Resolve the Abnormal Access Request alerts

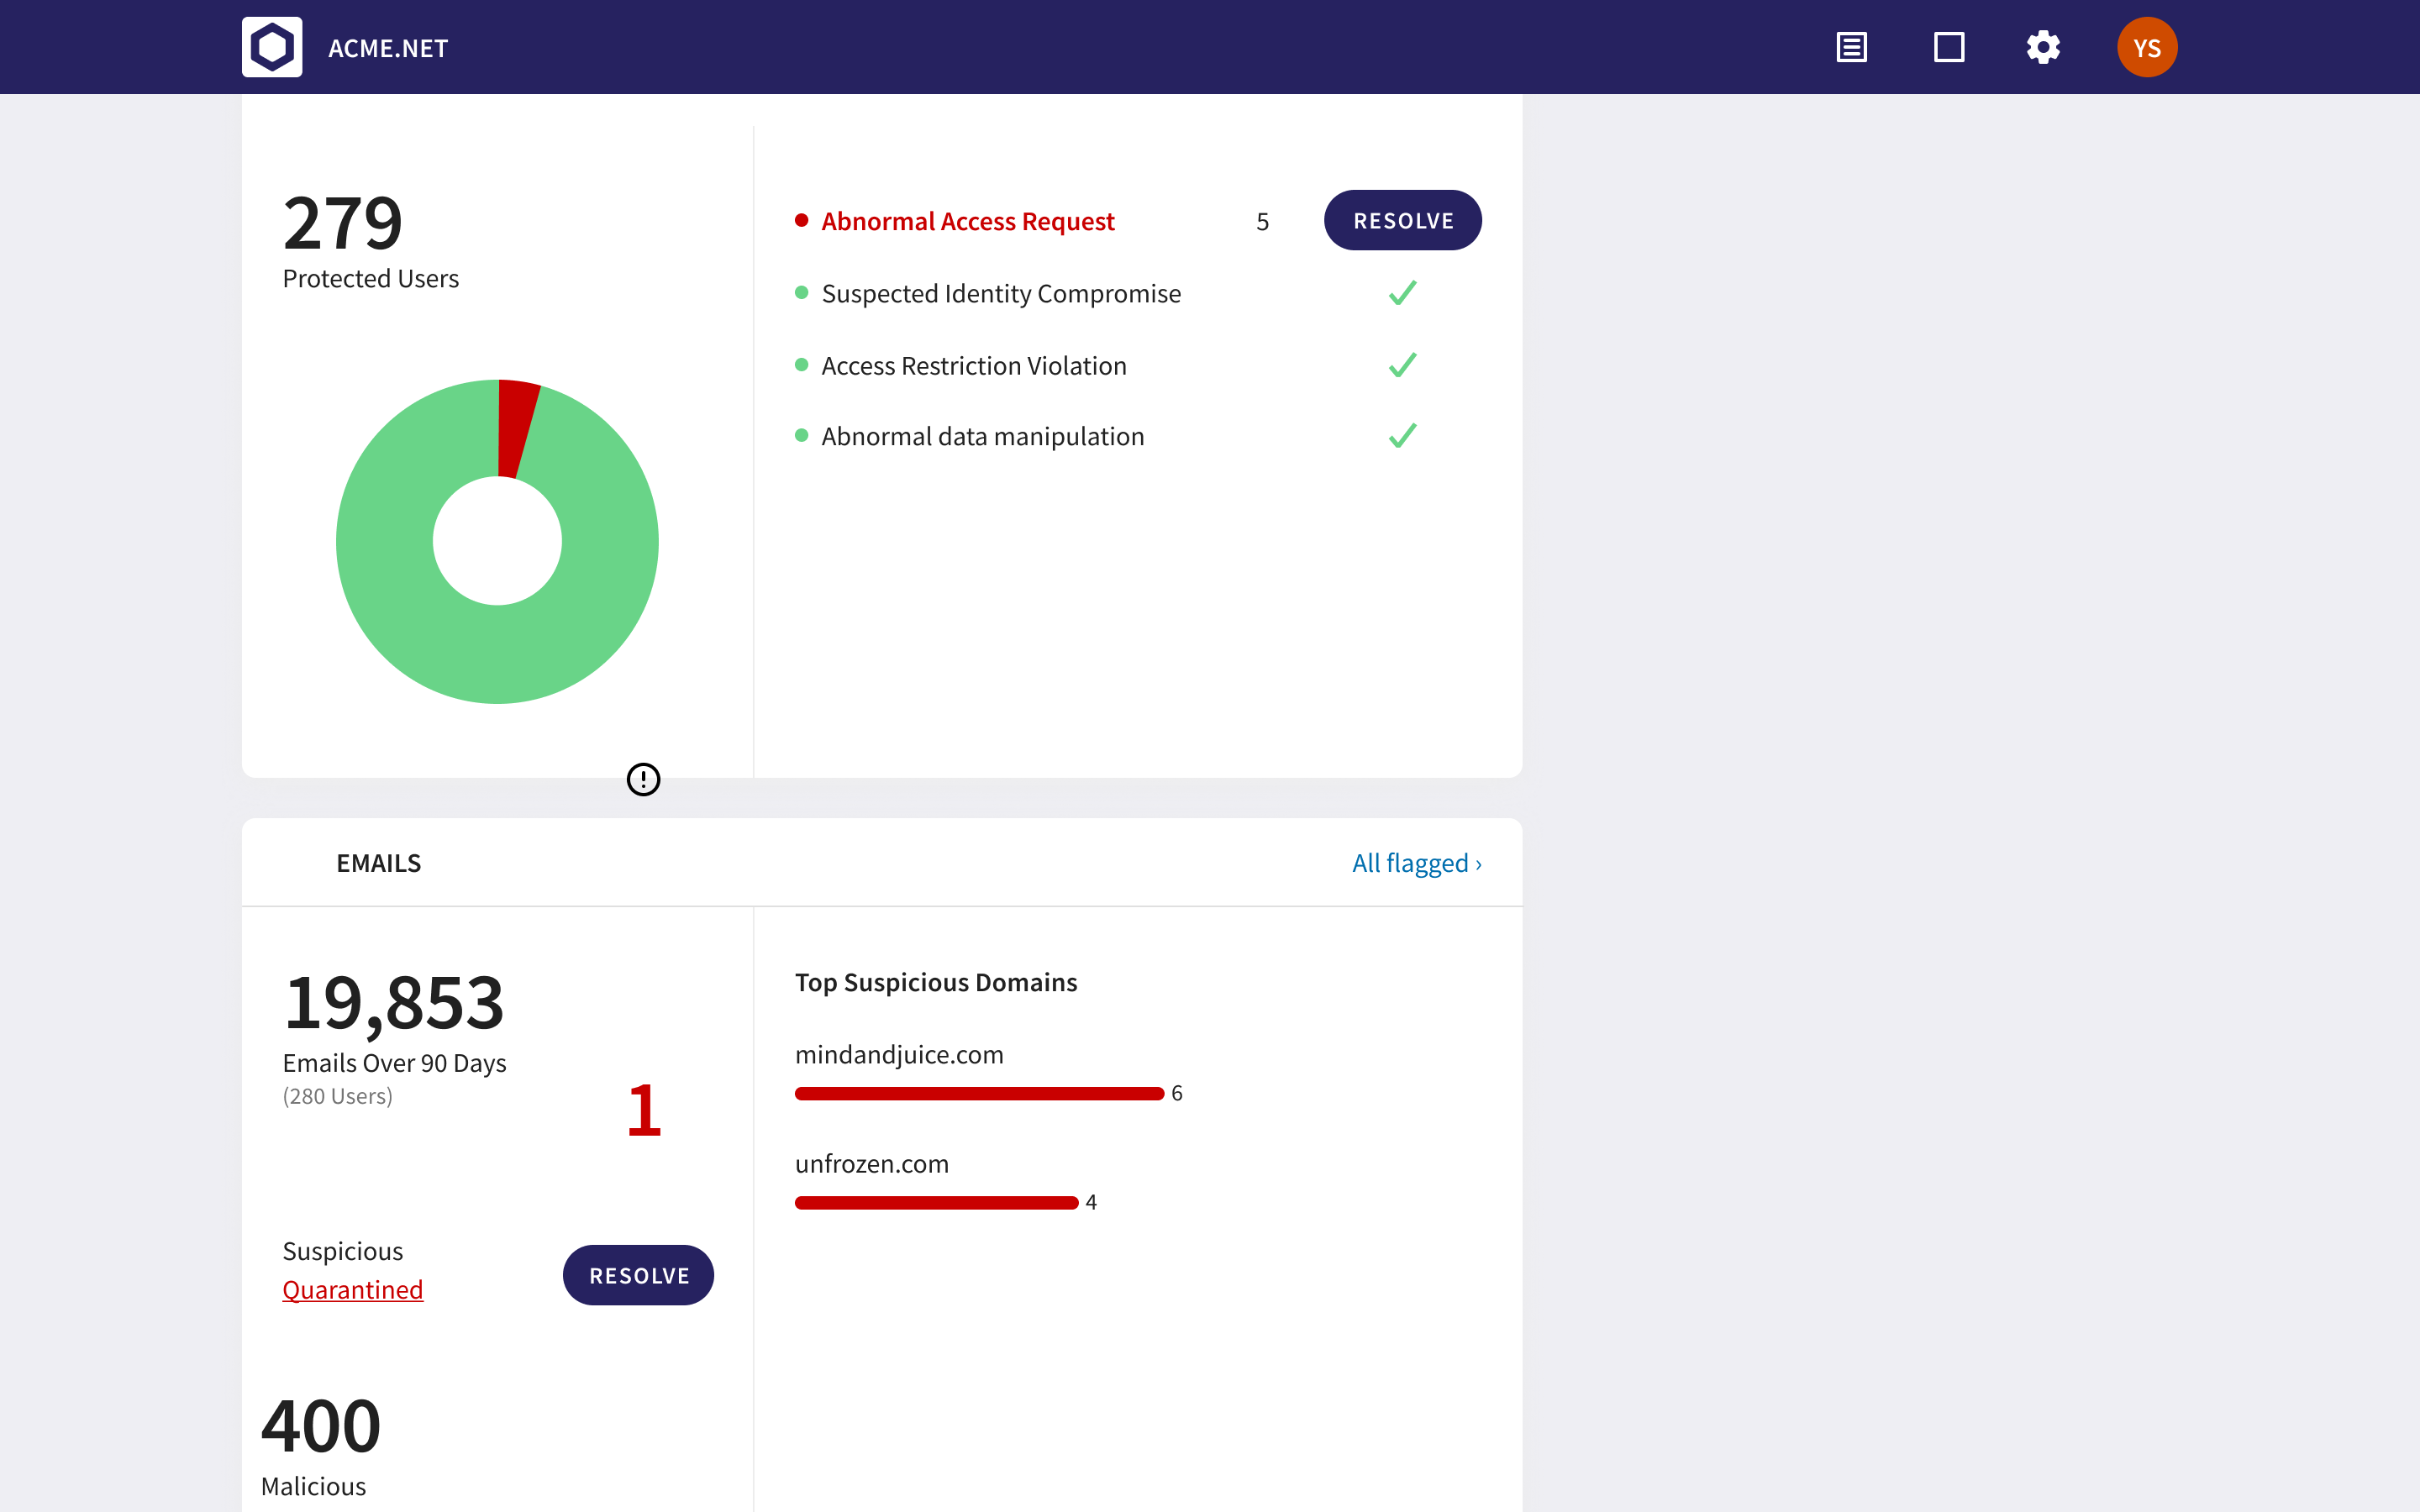pyautogui.click(x=1402, y=220)
